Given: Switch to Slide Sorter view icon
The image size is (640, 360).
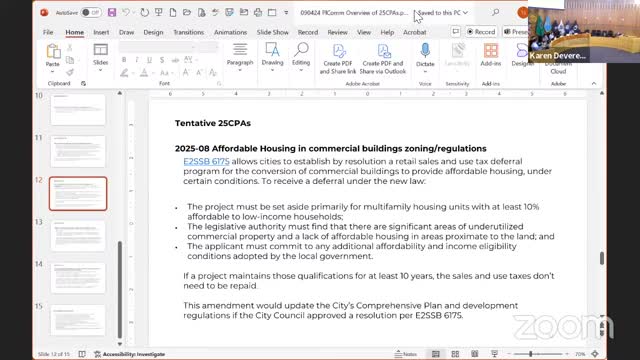Looking at the screenshot, I should (x=455, y=354).
